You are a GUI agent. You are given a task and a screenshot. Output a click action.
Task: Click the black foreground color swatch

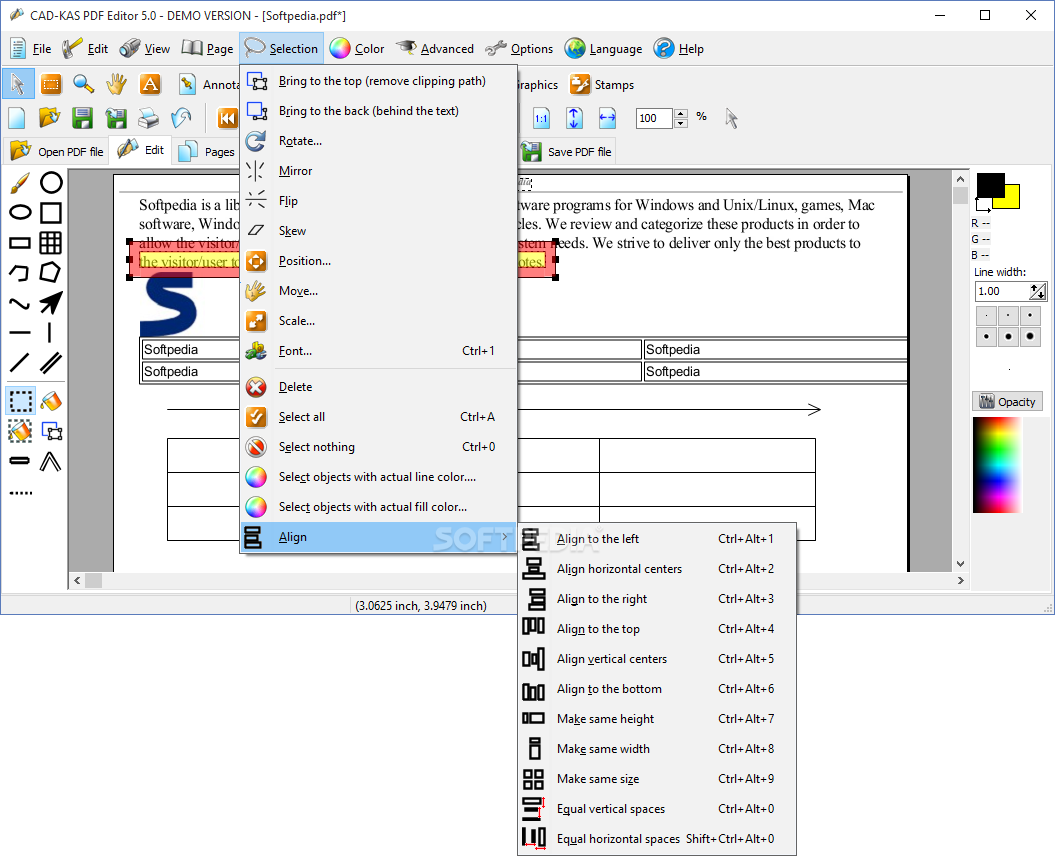(x=990, y=185)
